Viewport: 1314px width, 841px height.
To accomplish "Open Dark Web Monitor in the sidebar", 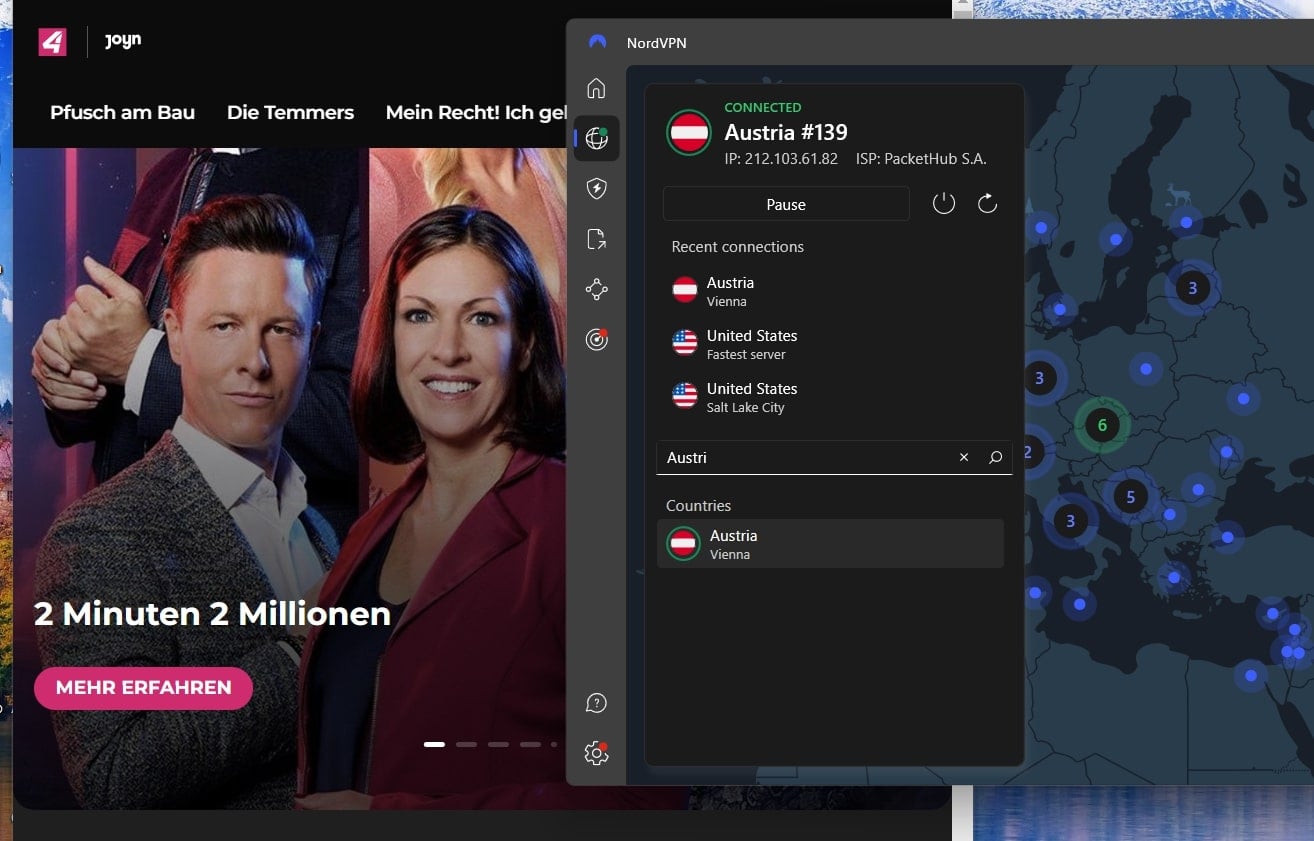I will pos(596,339).
